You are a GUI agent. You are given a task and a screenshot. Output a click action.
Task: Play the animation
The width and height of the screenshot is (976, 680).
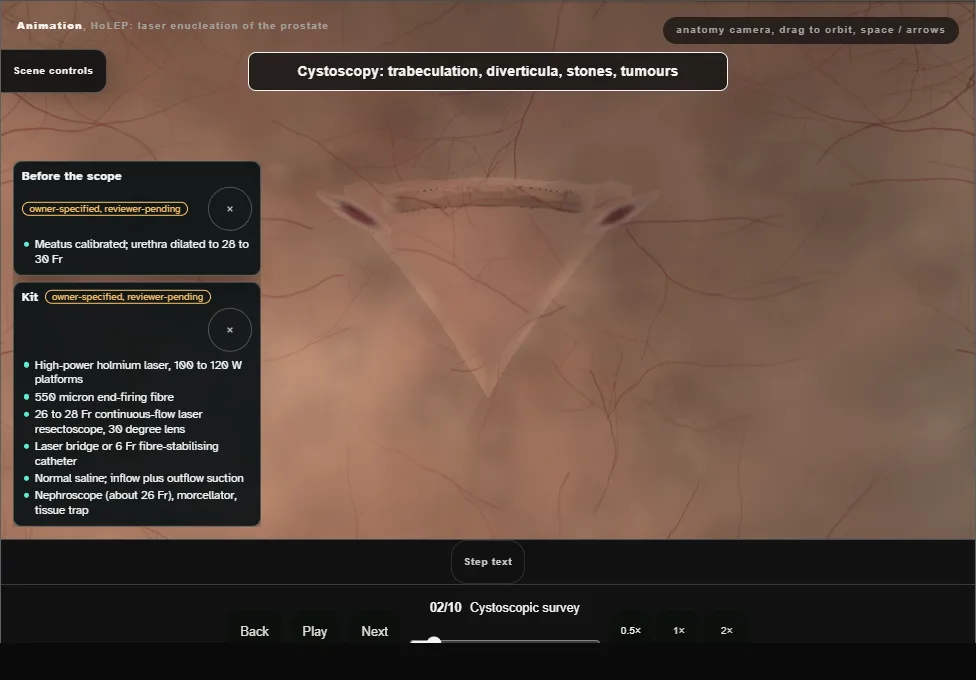[314, 631]
